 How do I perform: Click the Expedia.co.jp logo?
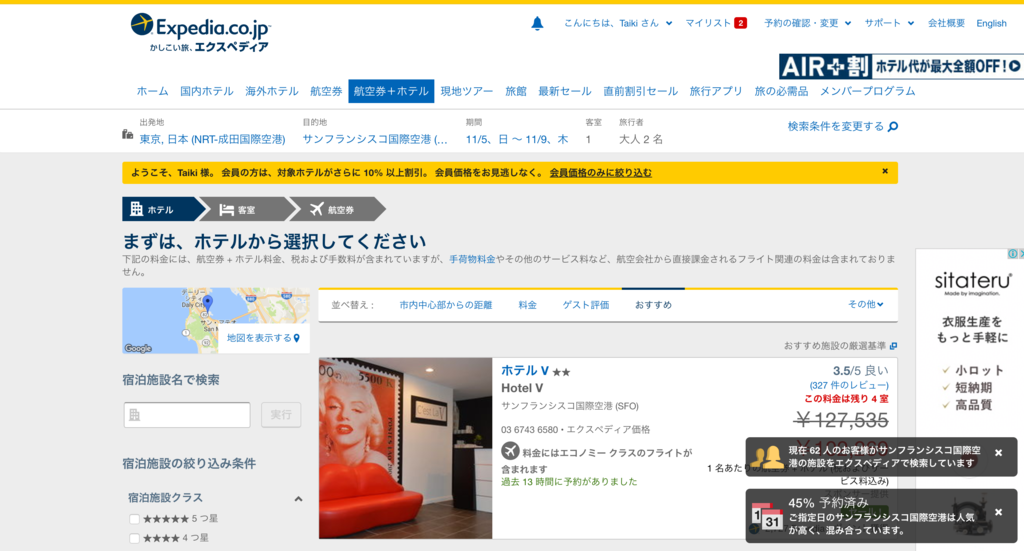(x=200, y=33)
